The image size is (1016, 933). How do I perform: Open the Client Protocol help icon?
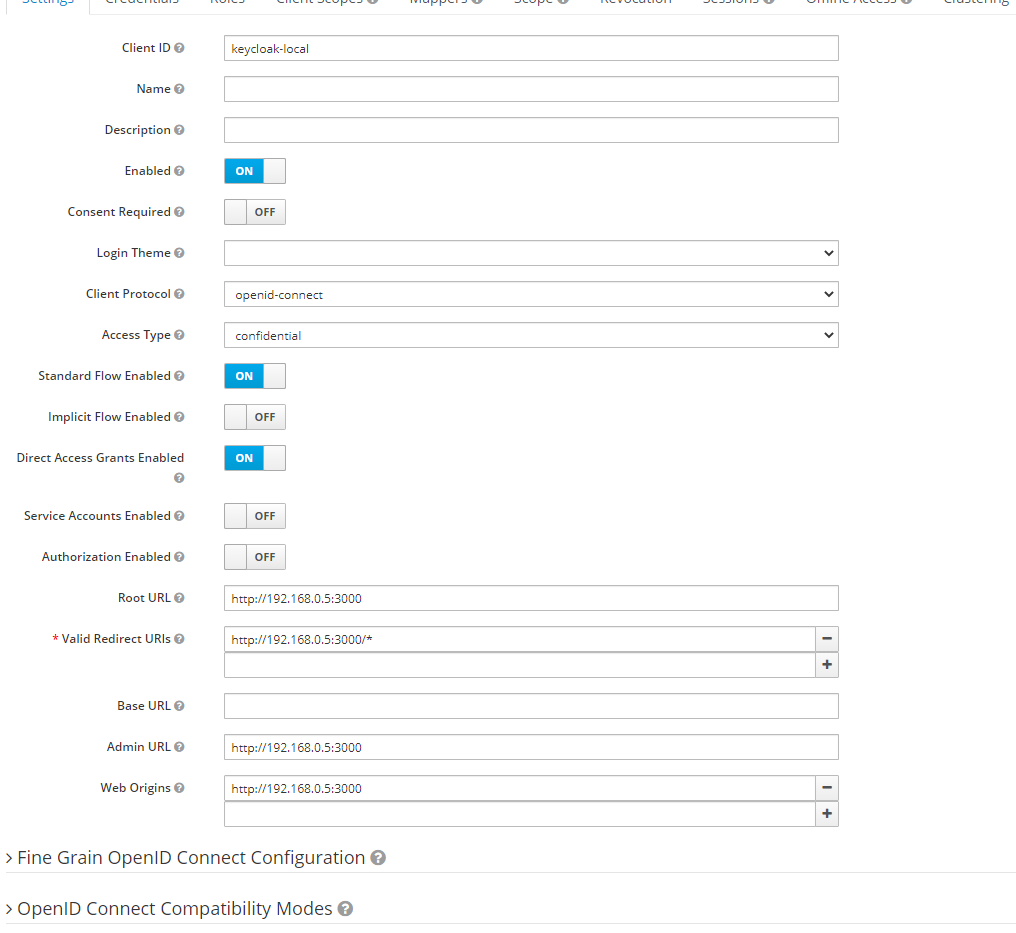(x=179, y=294)
